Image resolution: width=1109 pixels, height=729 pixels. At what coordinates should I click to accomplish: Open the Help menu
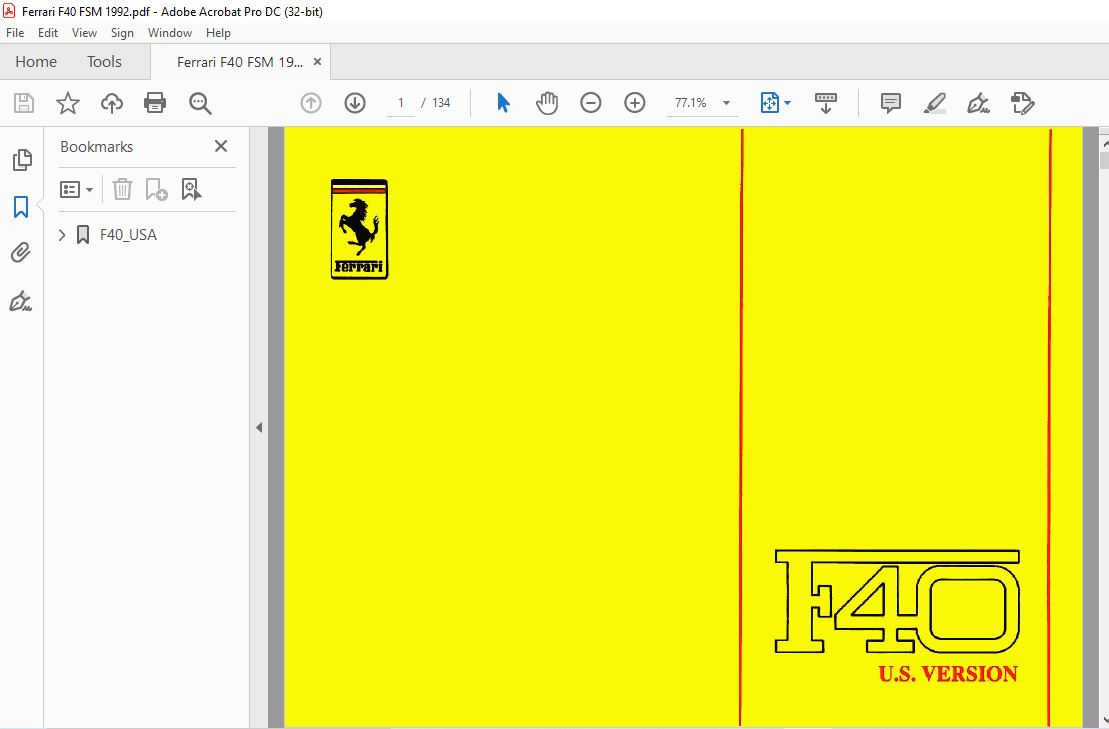[219, 33]
